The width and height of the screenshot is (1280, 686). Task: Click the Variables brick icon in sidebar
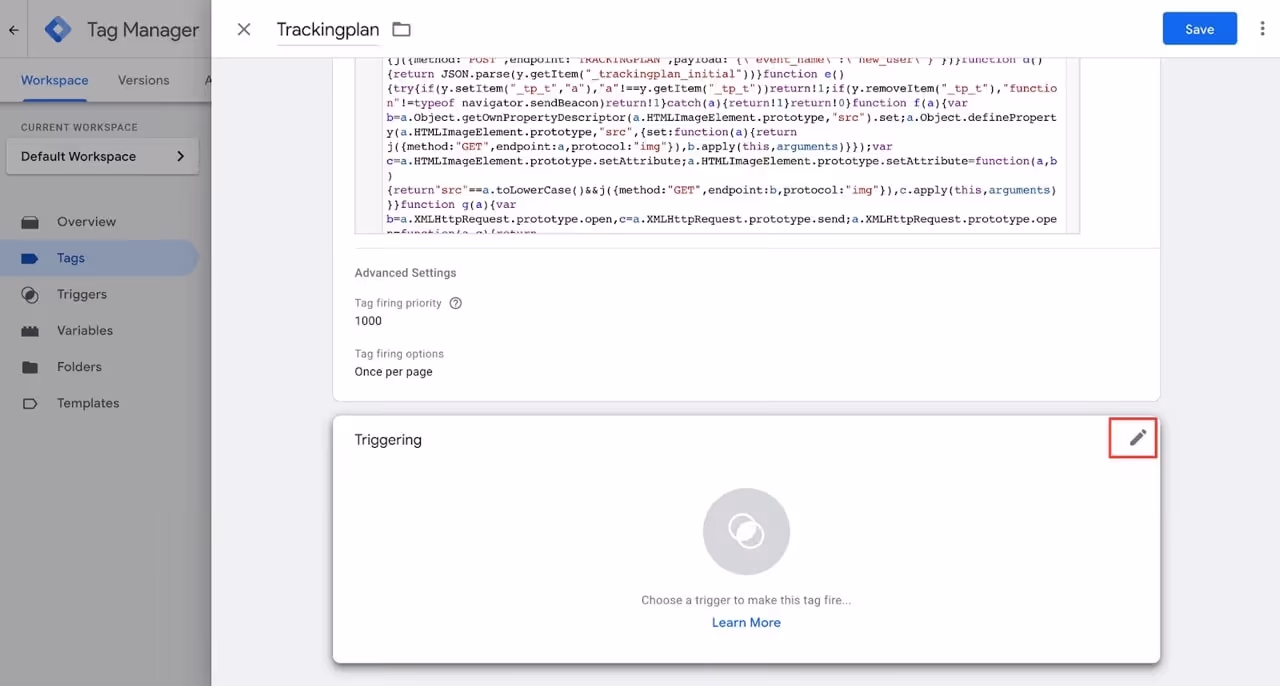[x=30, y=331]
